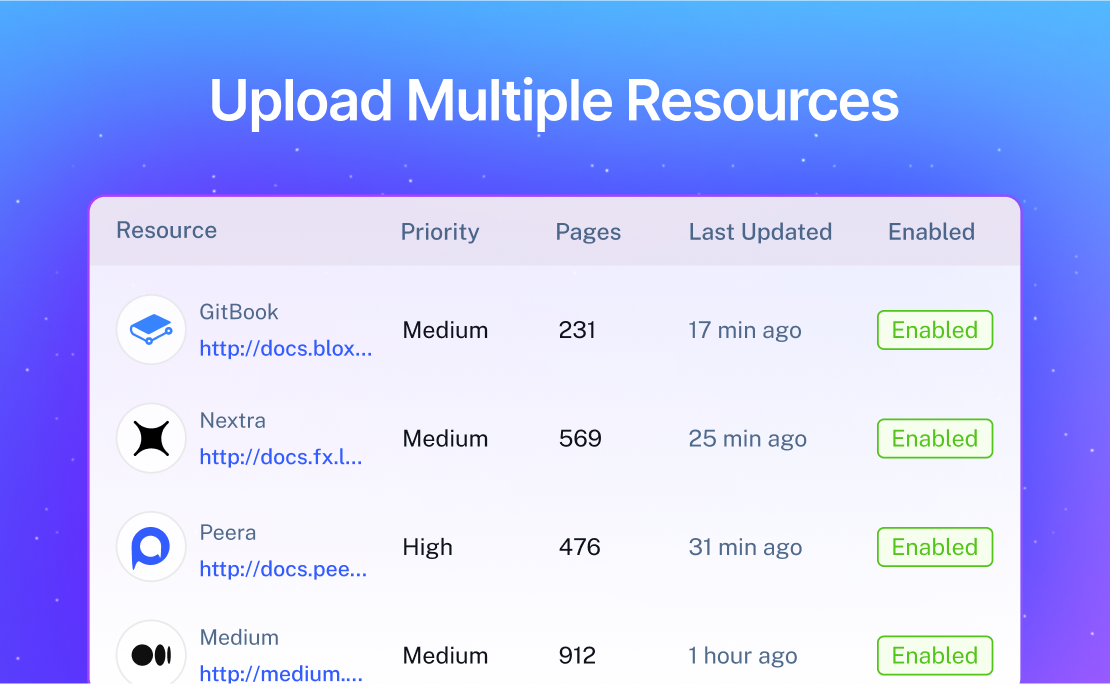The height and width of the screenshot is (684, 1110).
Task: Sort by the Priority column header
Action: click(440, 231)
